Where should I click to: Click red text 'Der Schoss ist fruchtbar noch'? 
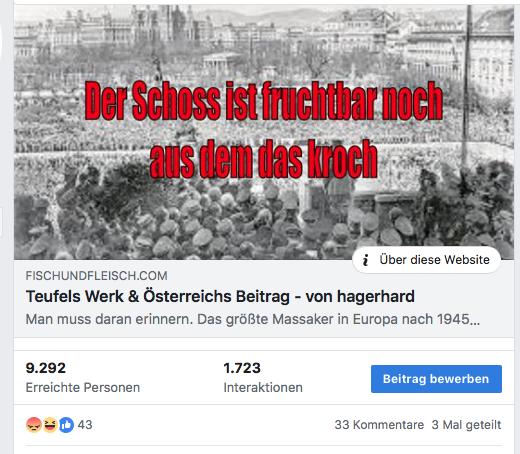[263, 101]
